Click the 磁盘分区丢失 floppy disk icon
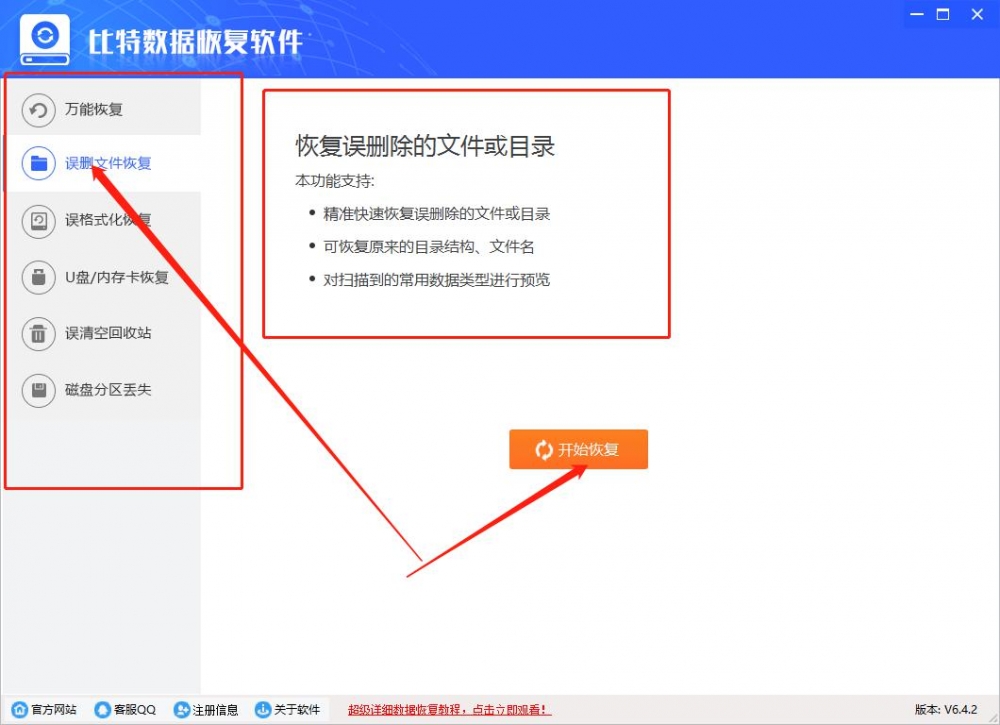Screen dimensions: 1000x725 coord(38,390)
